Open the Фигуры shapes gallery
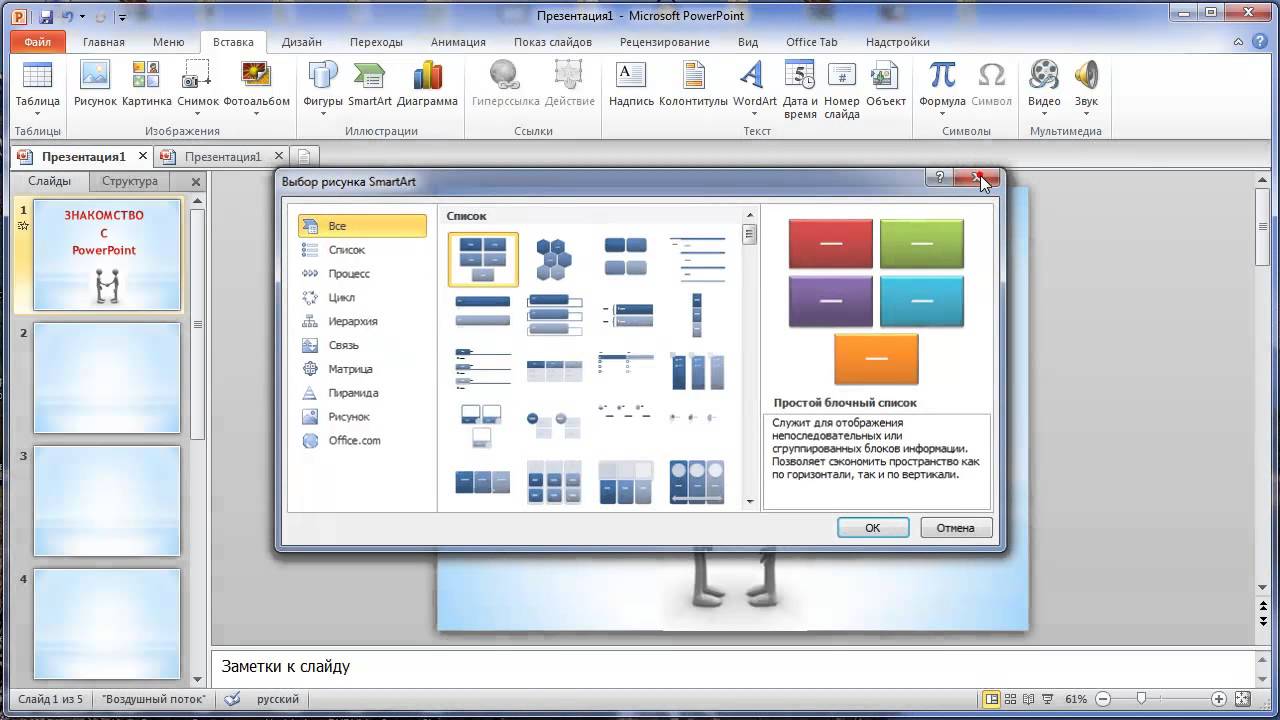The image size is (1280, 720). point(323,76)
